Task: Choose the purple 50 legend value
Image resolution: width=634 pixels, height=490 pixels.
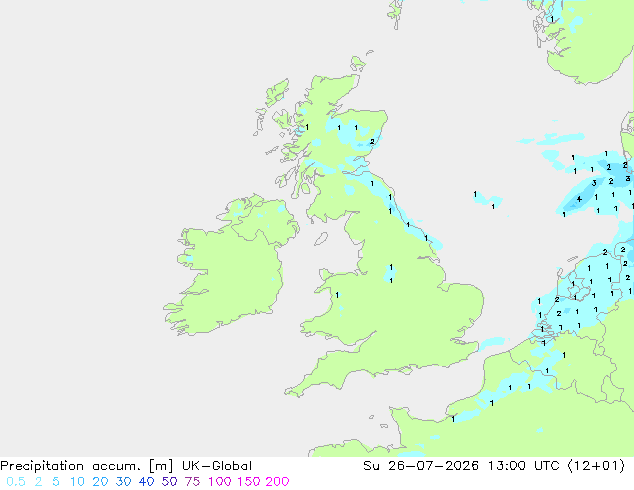Action: [x=169, y=482]
